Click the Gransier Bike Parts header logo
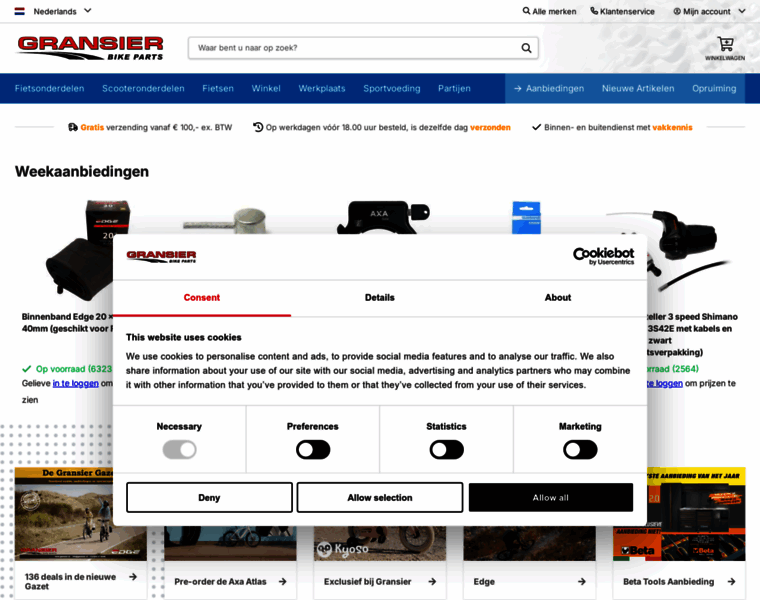The height and width of the screenshot is (600, 760). pyautogui.click(x=90, y=48)
